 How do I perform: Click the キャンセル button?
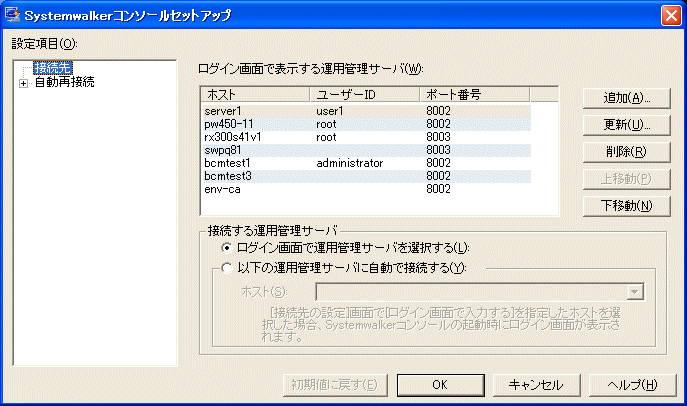pyautogui.click(x=536, y=385)
